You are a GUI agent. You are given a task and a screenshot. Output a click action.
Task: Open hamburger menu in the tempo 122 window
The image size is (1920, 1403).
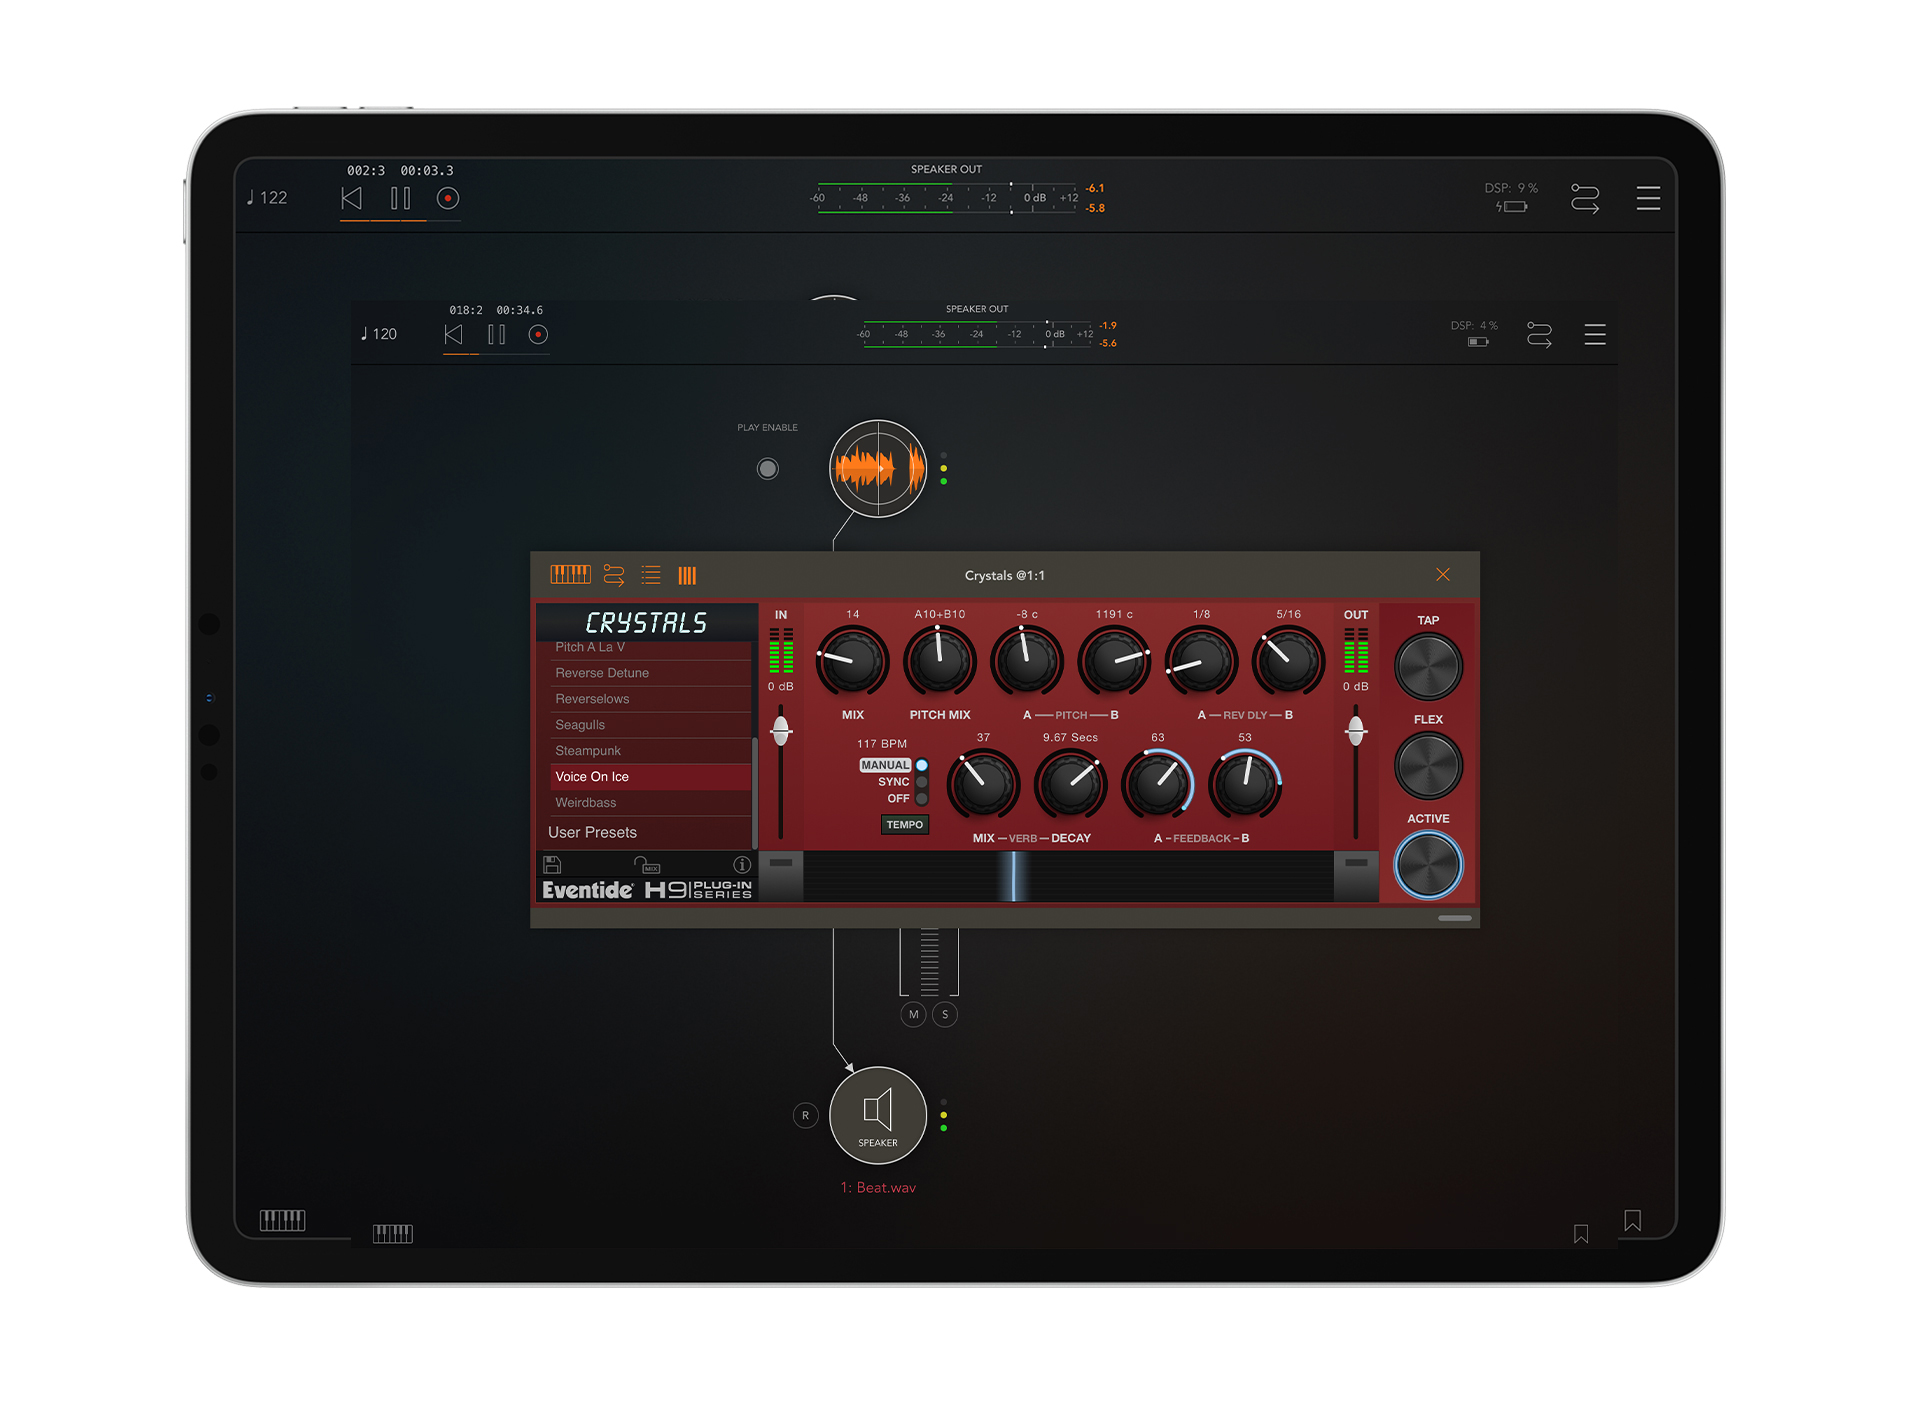point(1648,198)
